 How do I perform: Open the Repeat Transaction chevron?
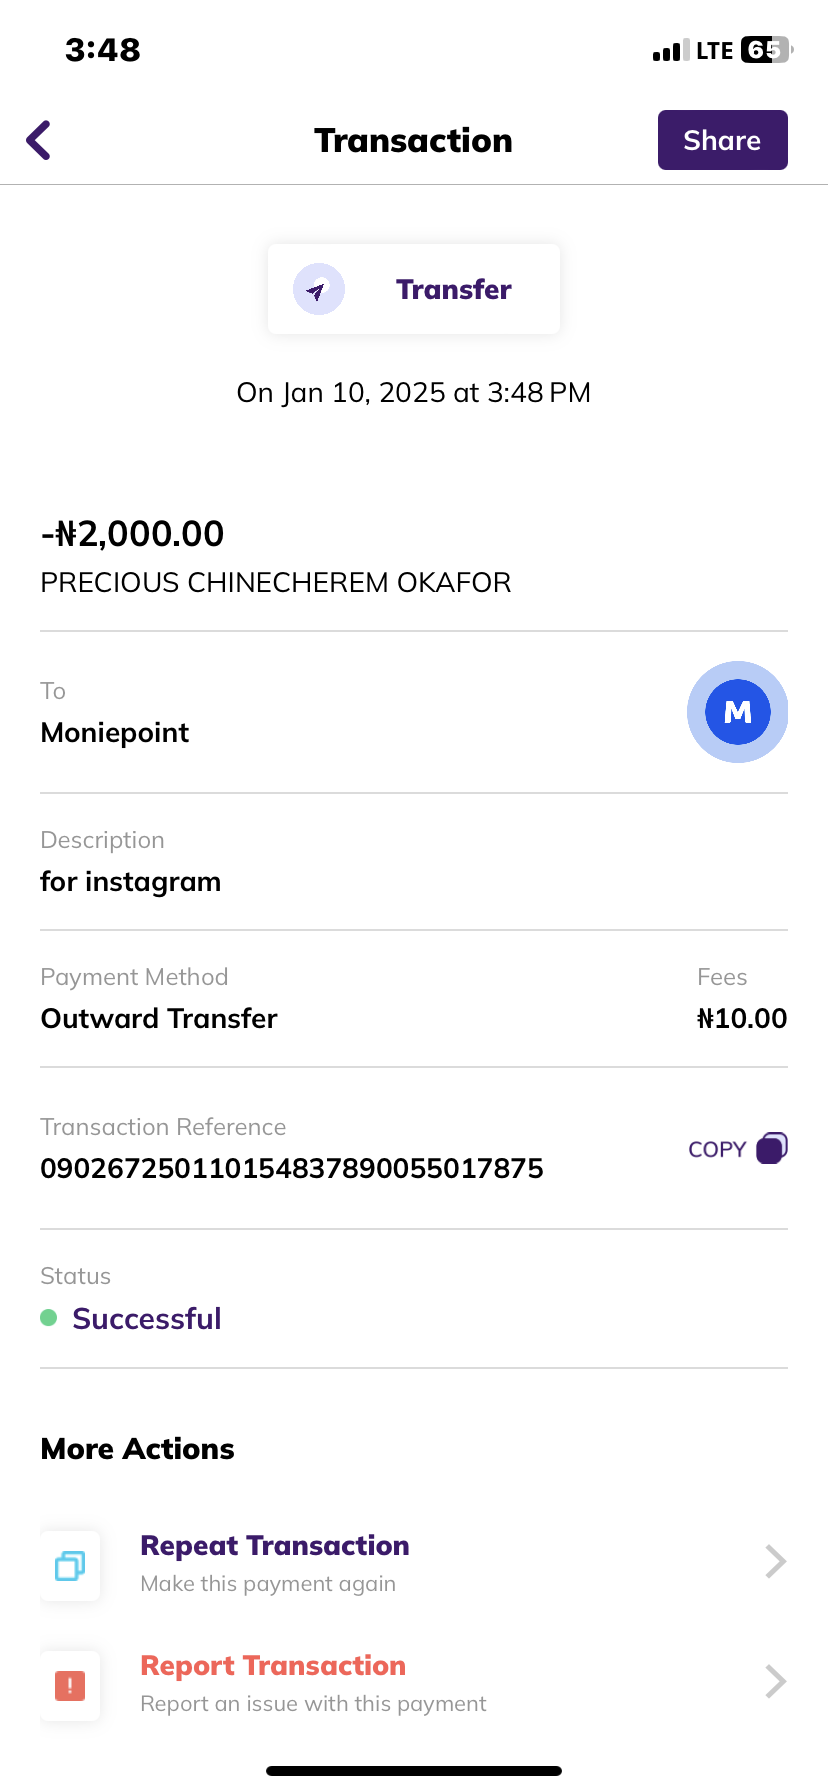point(775,1561)
